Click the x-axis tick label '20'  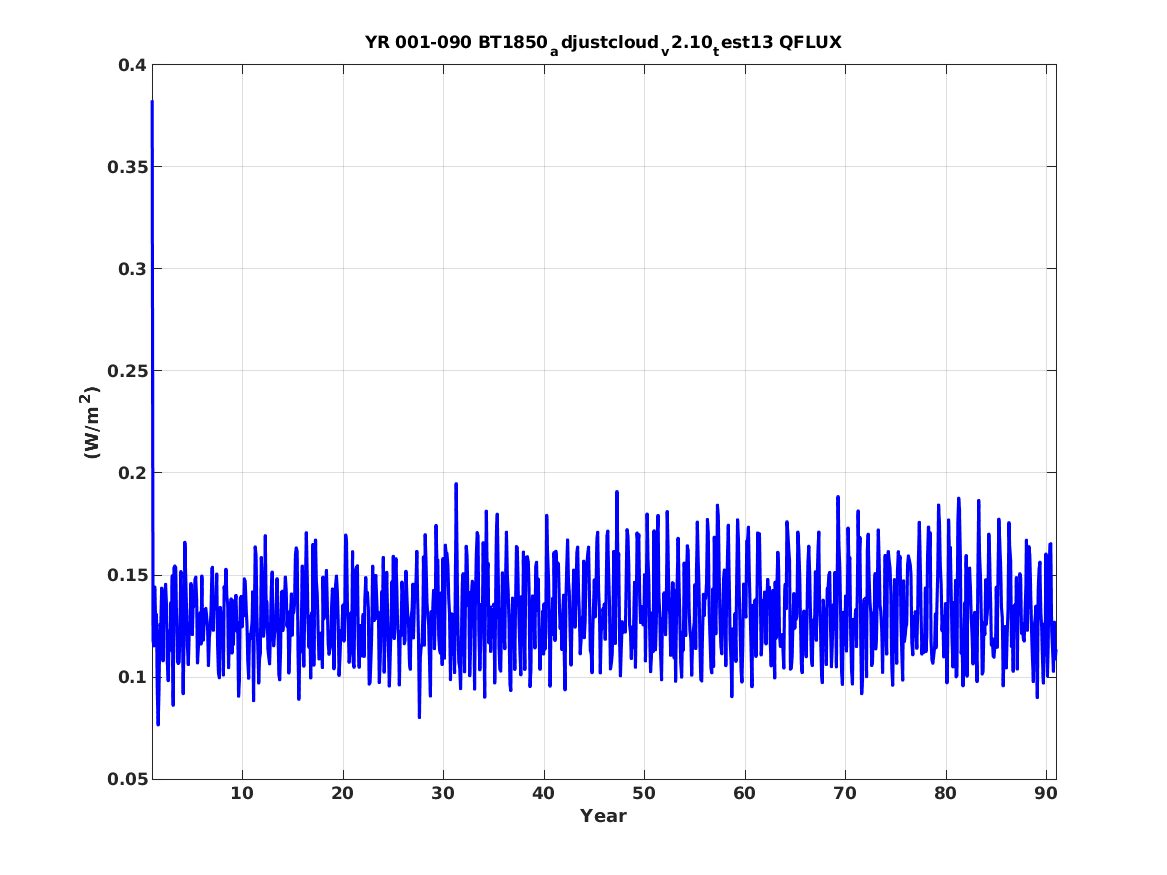point(342,794)
